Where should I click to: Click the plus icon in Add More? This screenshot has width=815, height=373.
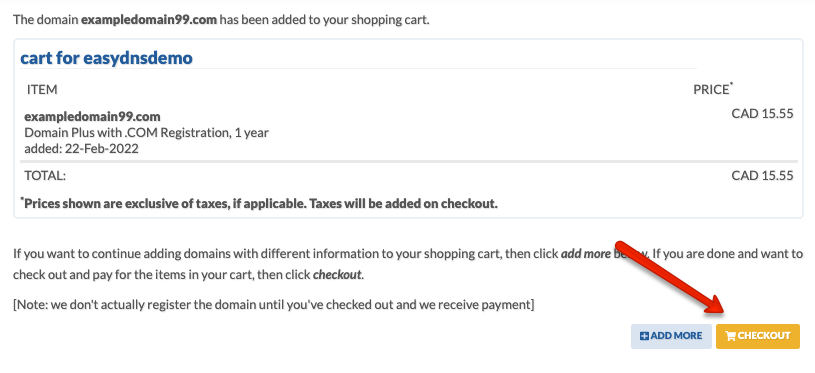coord(644,336)
